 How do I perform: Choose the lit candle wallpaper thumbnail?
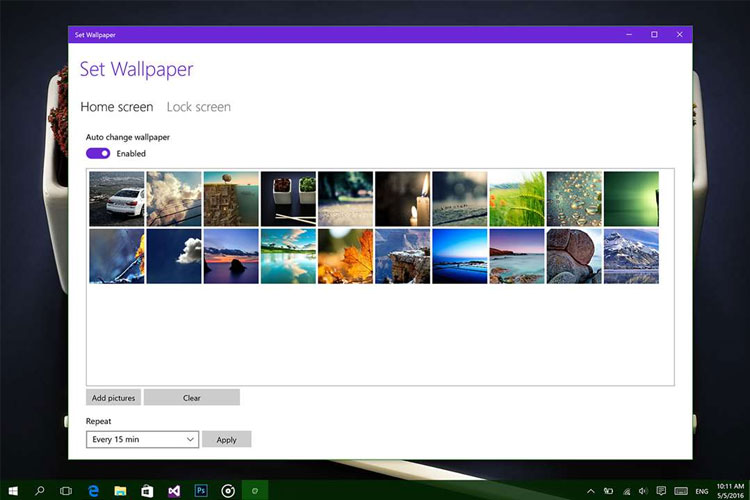(x=402, y=198)
